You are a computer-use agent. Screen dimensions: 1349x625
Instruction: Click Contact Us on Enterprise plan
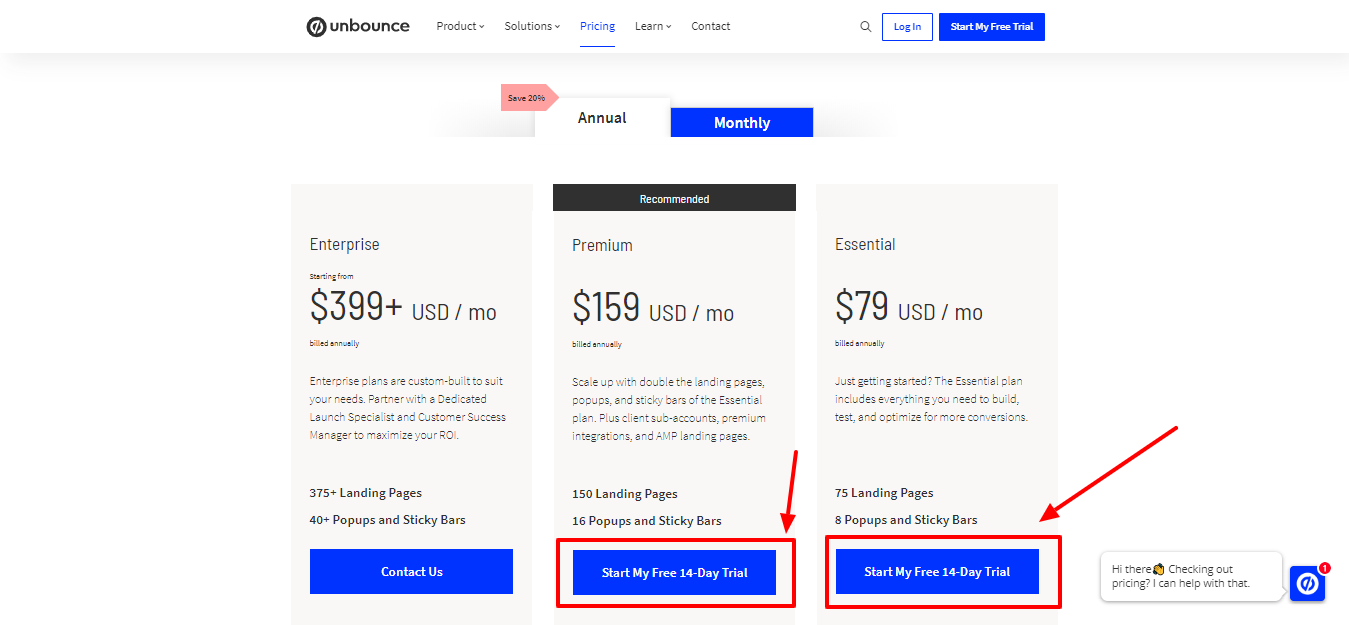411,572
